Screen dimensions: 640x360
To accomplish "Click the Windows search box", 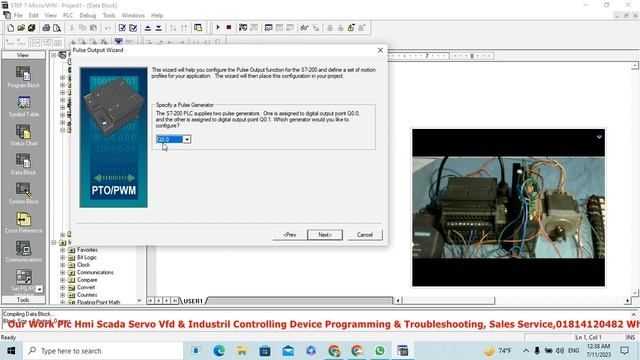I will pos(102,351).
